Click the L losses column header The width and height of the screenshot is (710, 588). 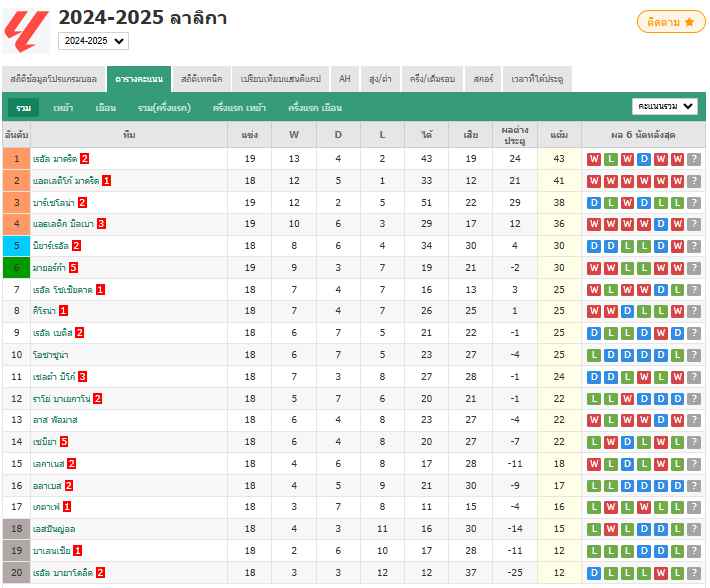coord(382,135)
